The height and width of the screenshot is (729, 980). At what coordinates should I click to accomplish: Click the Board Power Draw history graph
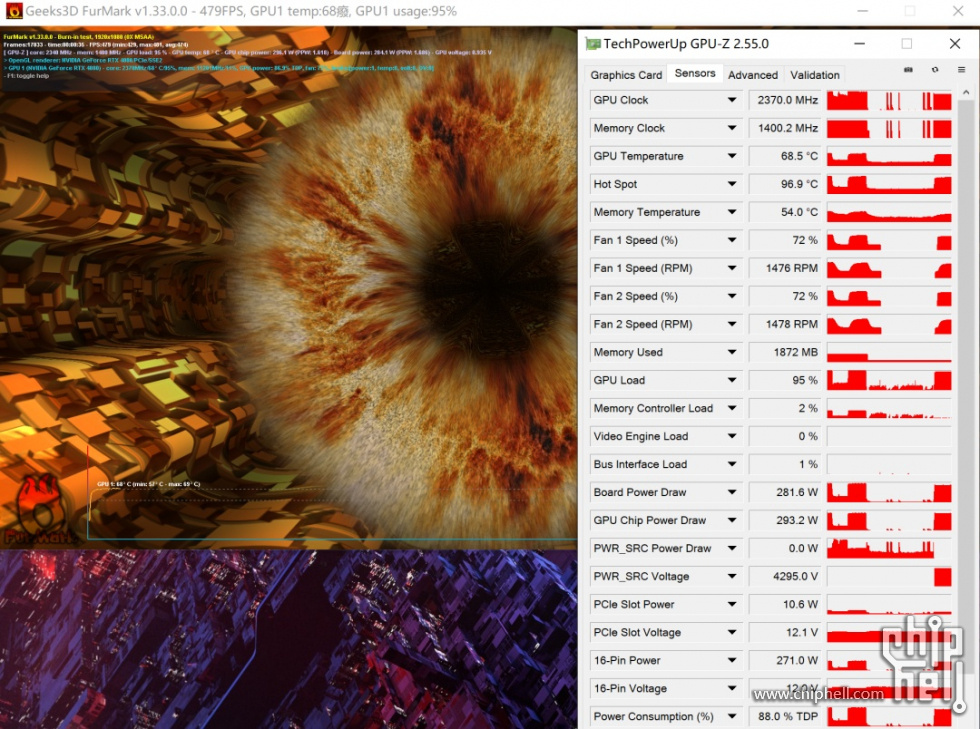(889, 492)
